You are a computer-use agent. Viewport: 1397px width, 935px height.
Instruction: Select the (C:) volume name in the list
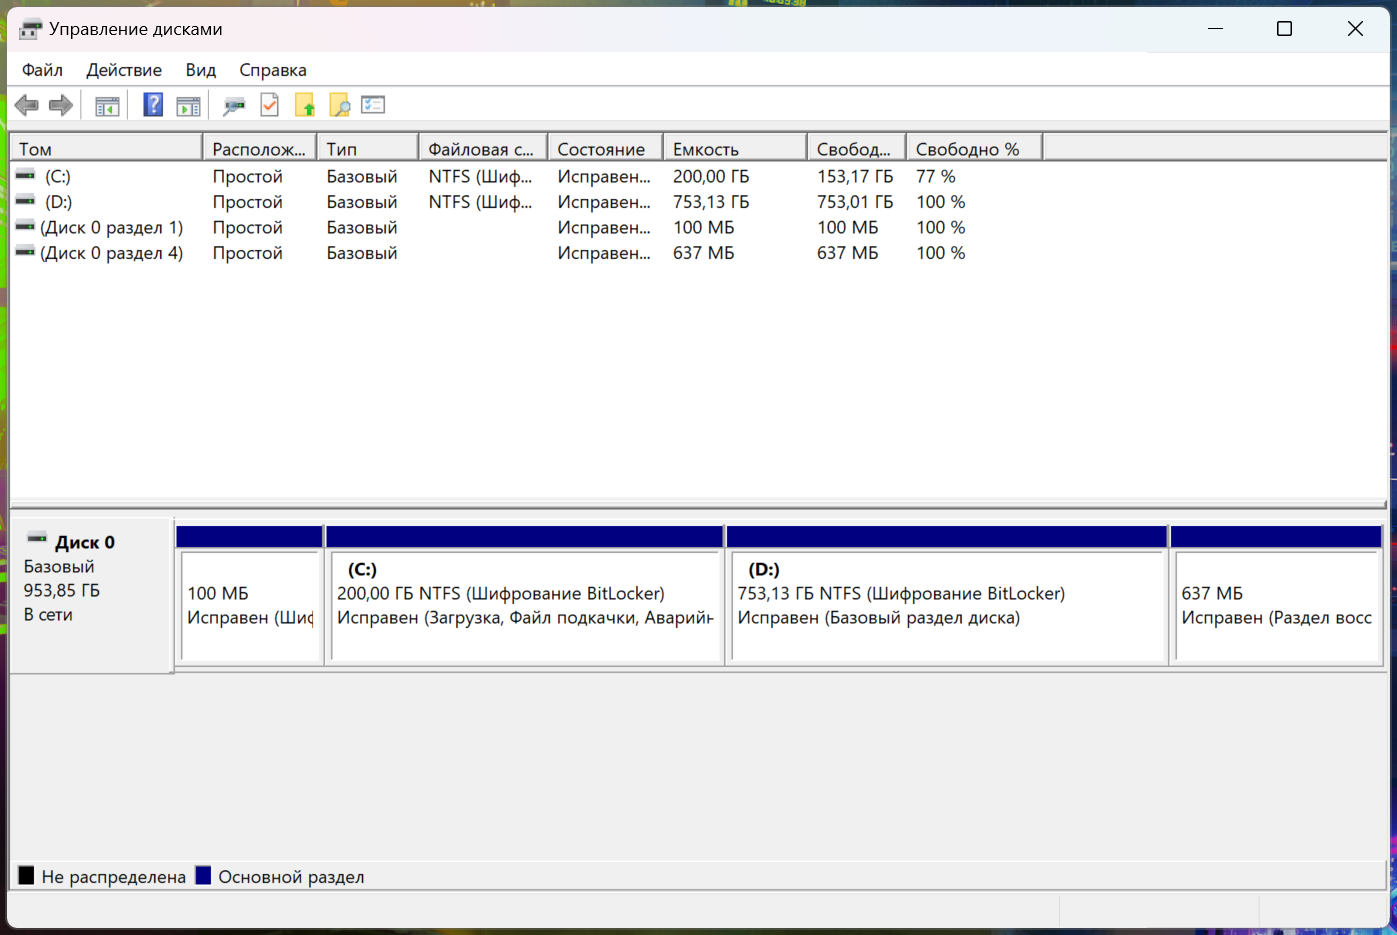(58, 176)
